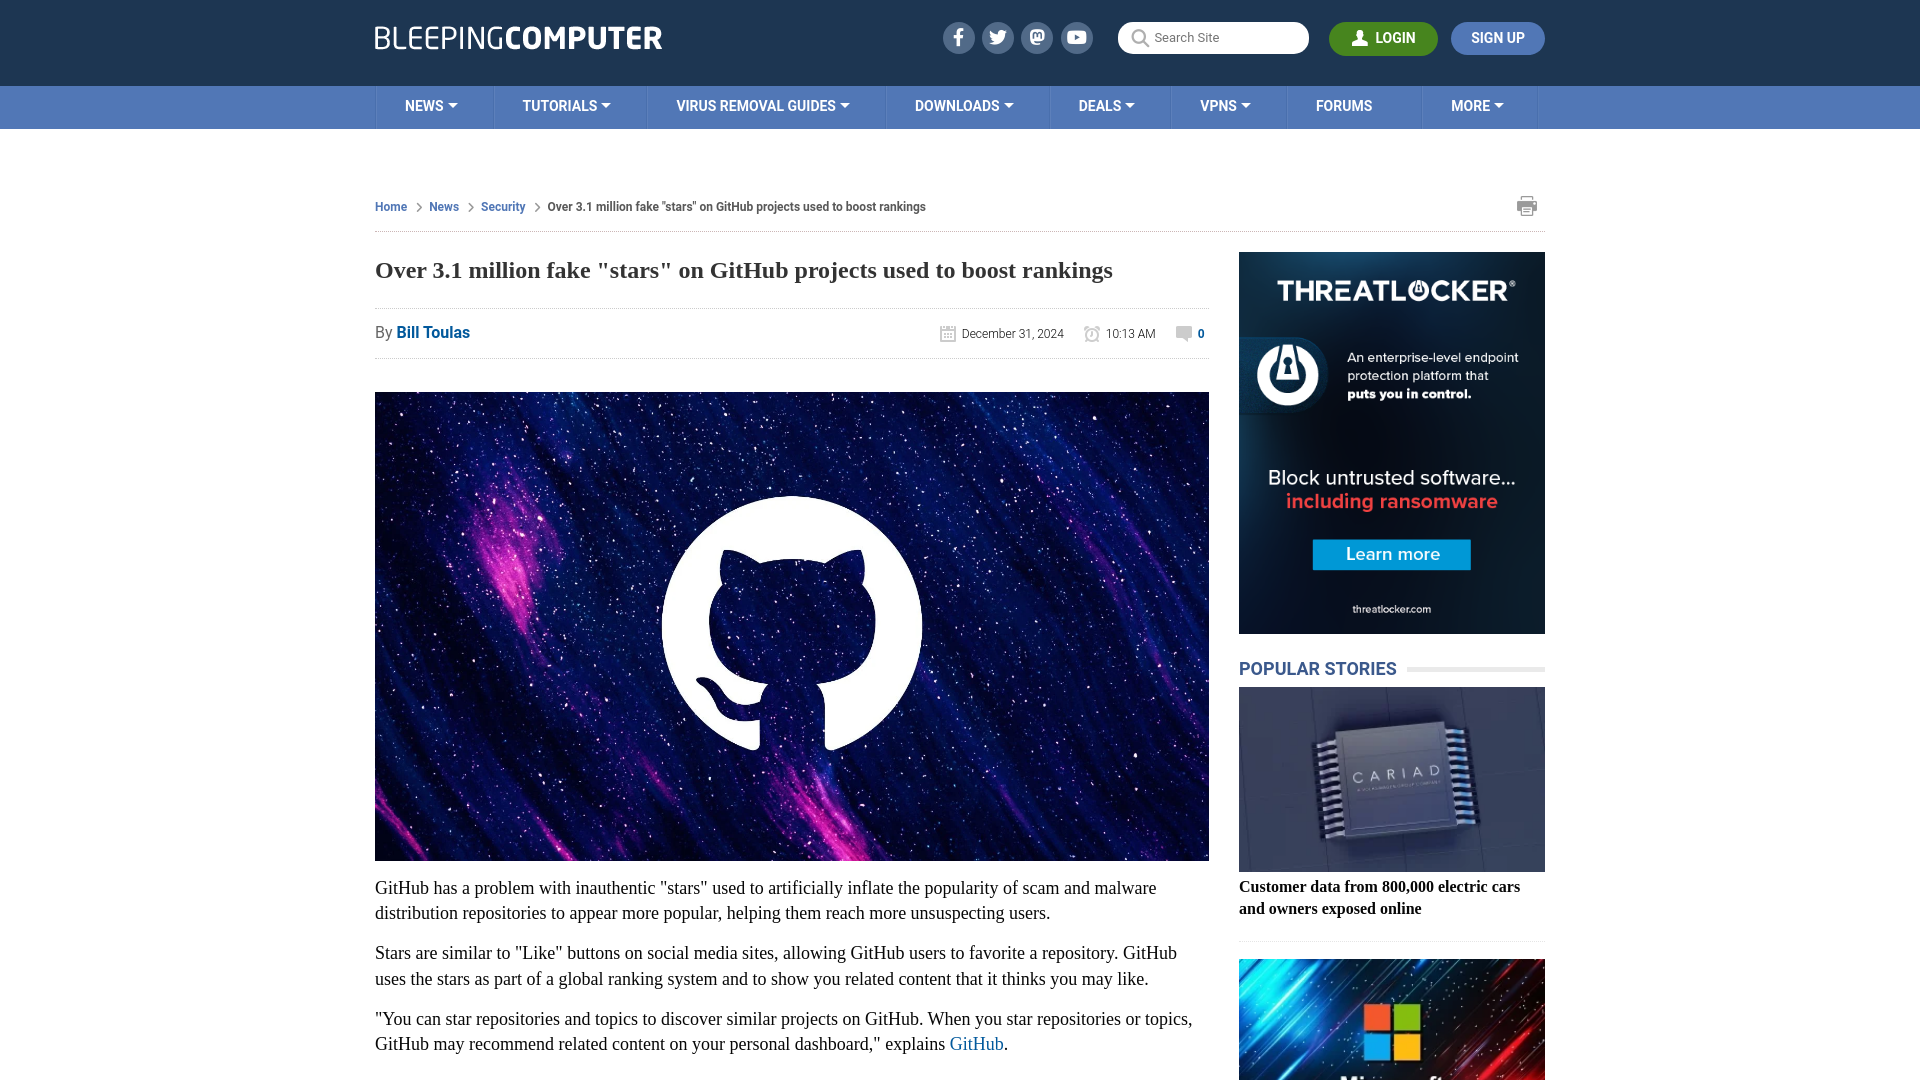Click into the Search Site input field
Image resolution: width=1920 pixels, height=1080 pixels.
pos(1213,37)
